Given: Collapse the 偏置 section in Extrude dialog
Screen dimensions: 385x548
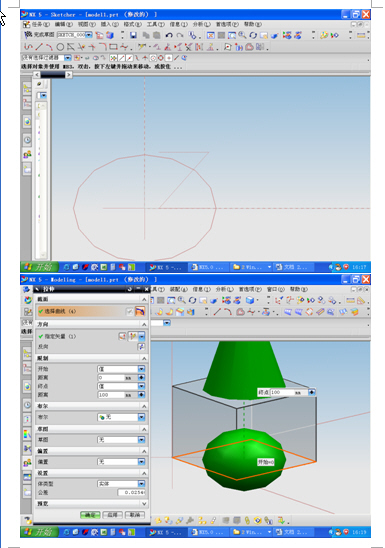Looking at the screenshot, I should tap(144, 451).
